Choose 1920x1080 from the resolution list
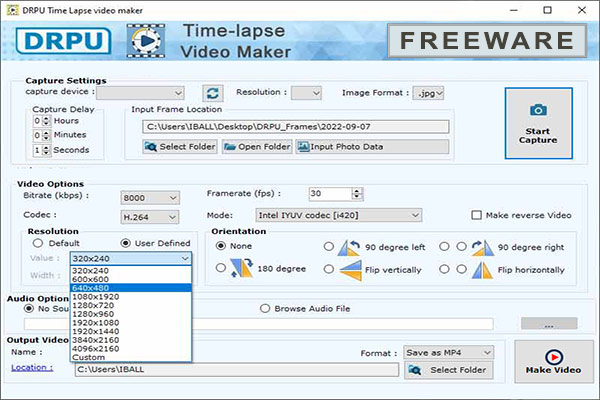 point(131,323)
